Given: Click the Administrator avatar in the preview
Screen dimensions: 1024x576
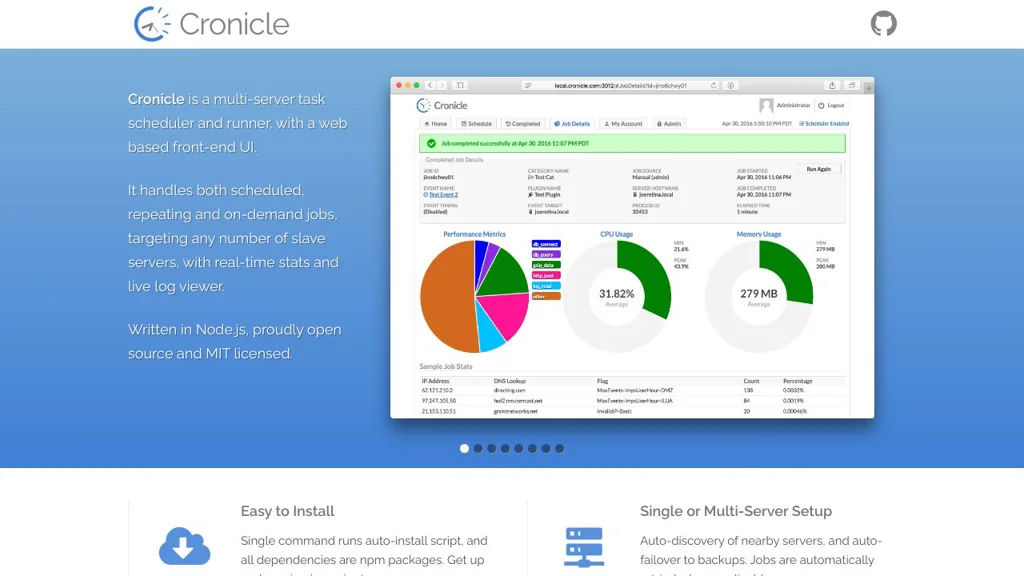Looking at the screenshot, I should [x=766, y=105].
